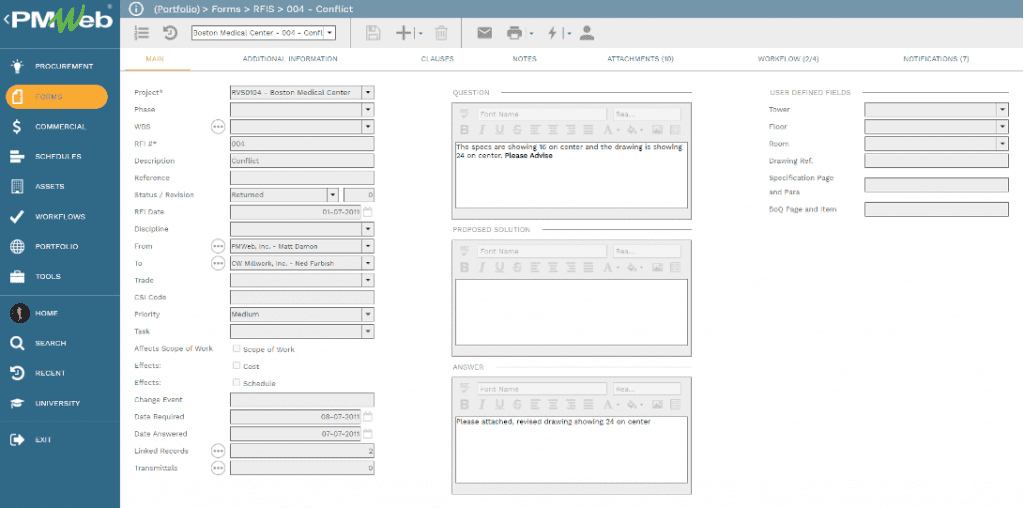1024x508 pixels.
Task: Insert table in Answer editor
Action: (675, 405)
